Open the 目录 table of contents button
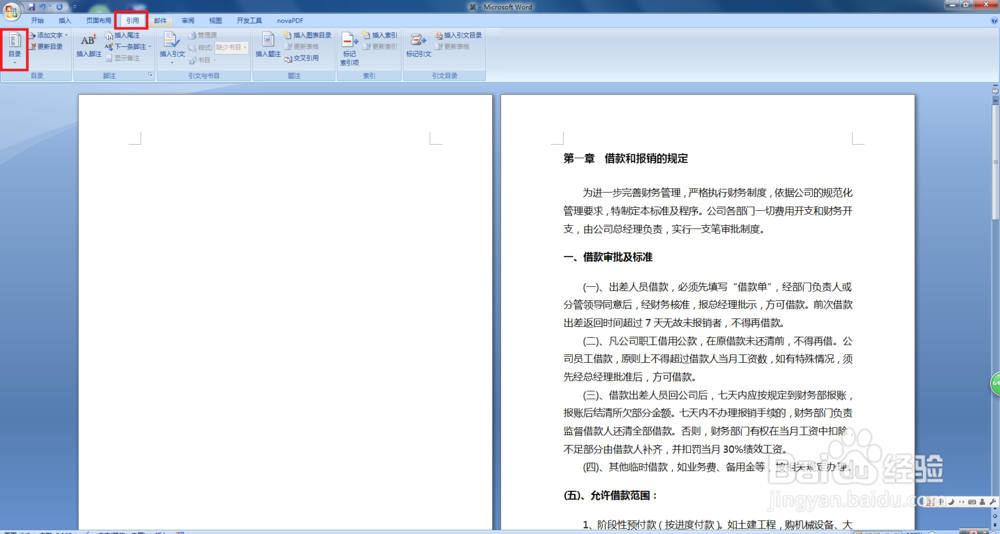The width and height of the screenshot is (1000, 534). coord(15,48)
